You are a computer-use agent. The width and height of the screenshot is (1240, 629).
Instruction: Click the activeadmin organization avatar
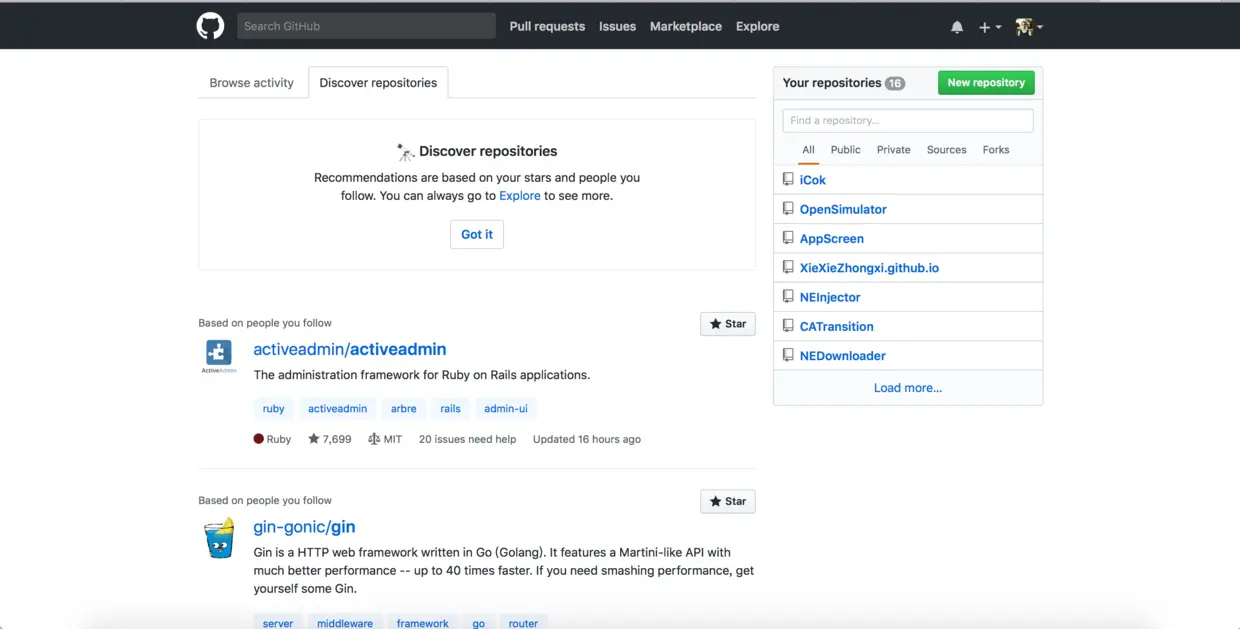[x=219, y=356]
